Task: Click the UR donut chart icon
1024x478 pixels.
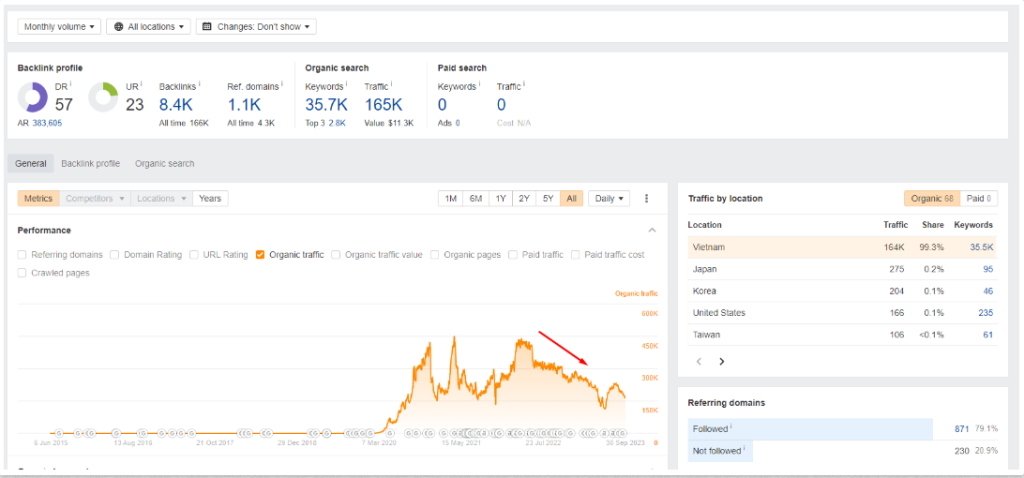Action: point(103,97)
